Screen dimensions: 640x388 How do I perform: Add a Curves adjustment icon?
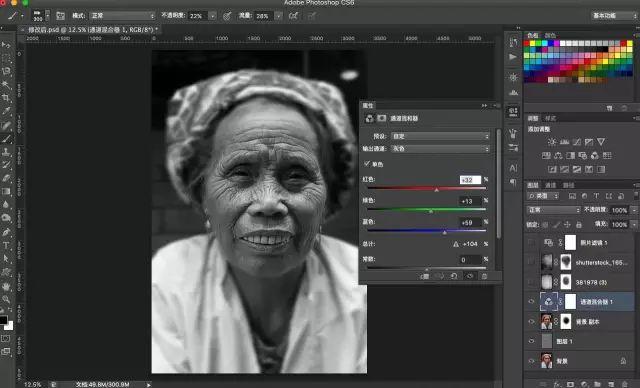pos(577,142)
